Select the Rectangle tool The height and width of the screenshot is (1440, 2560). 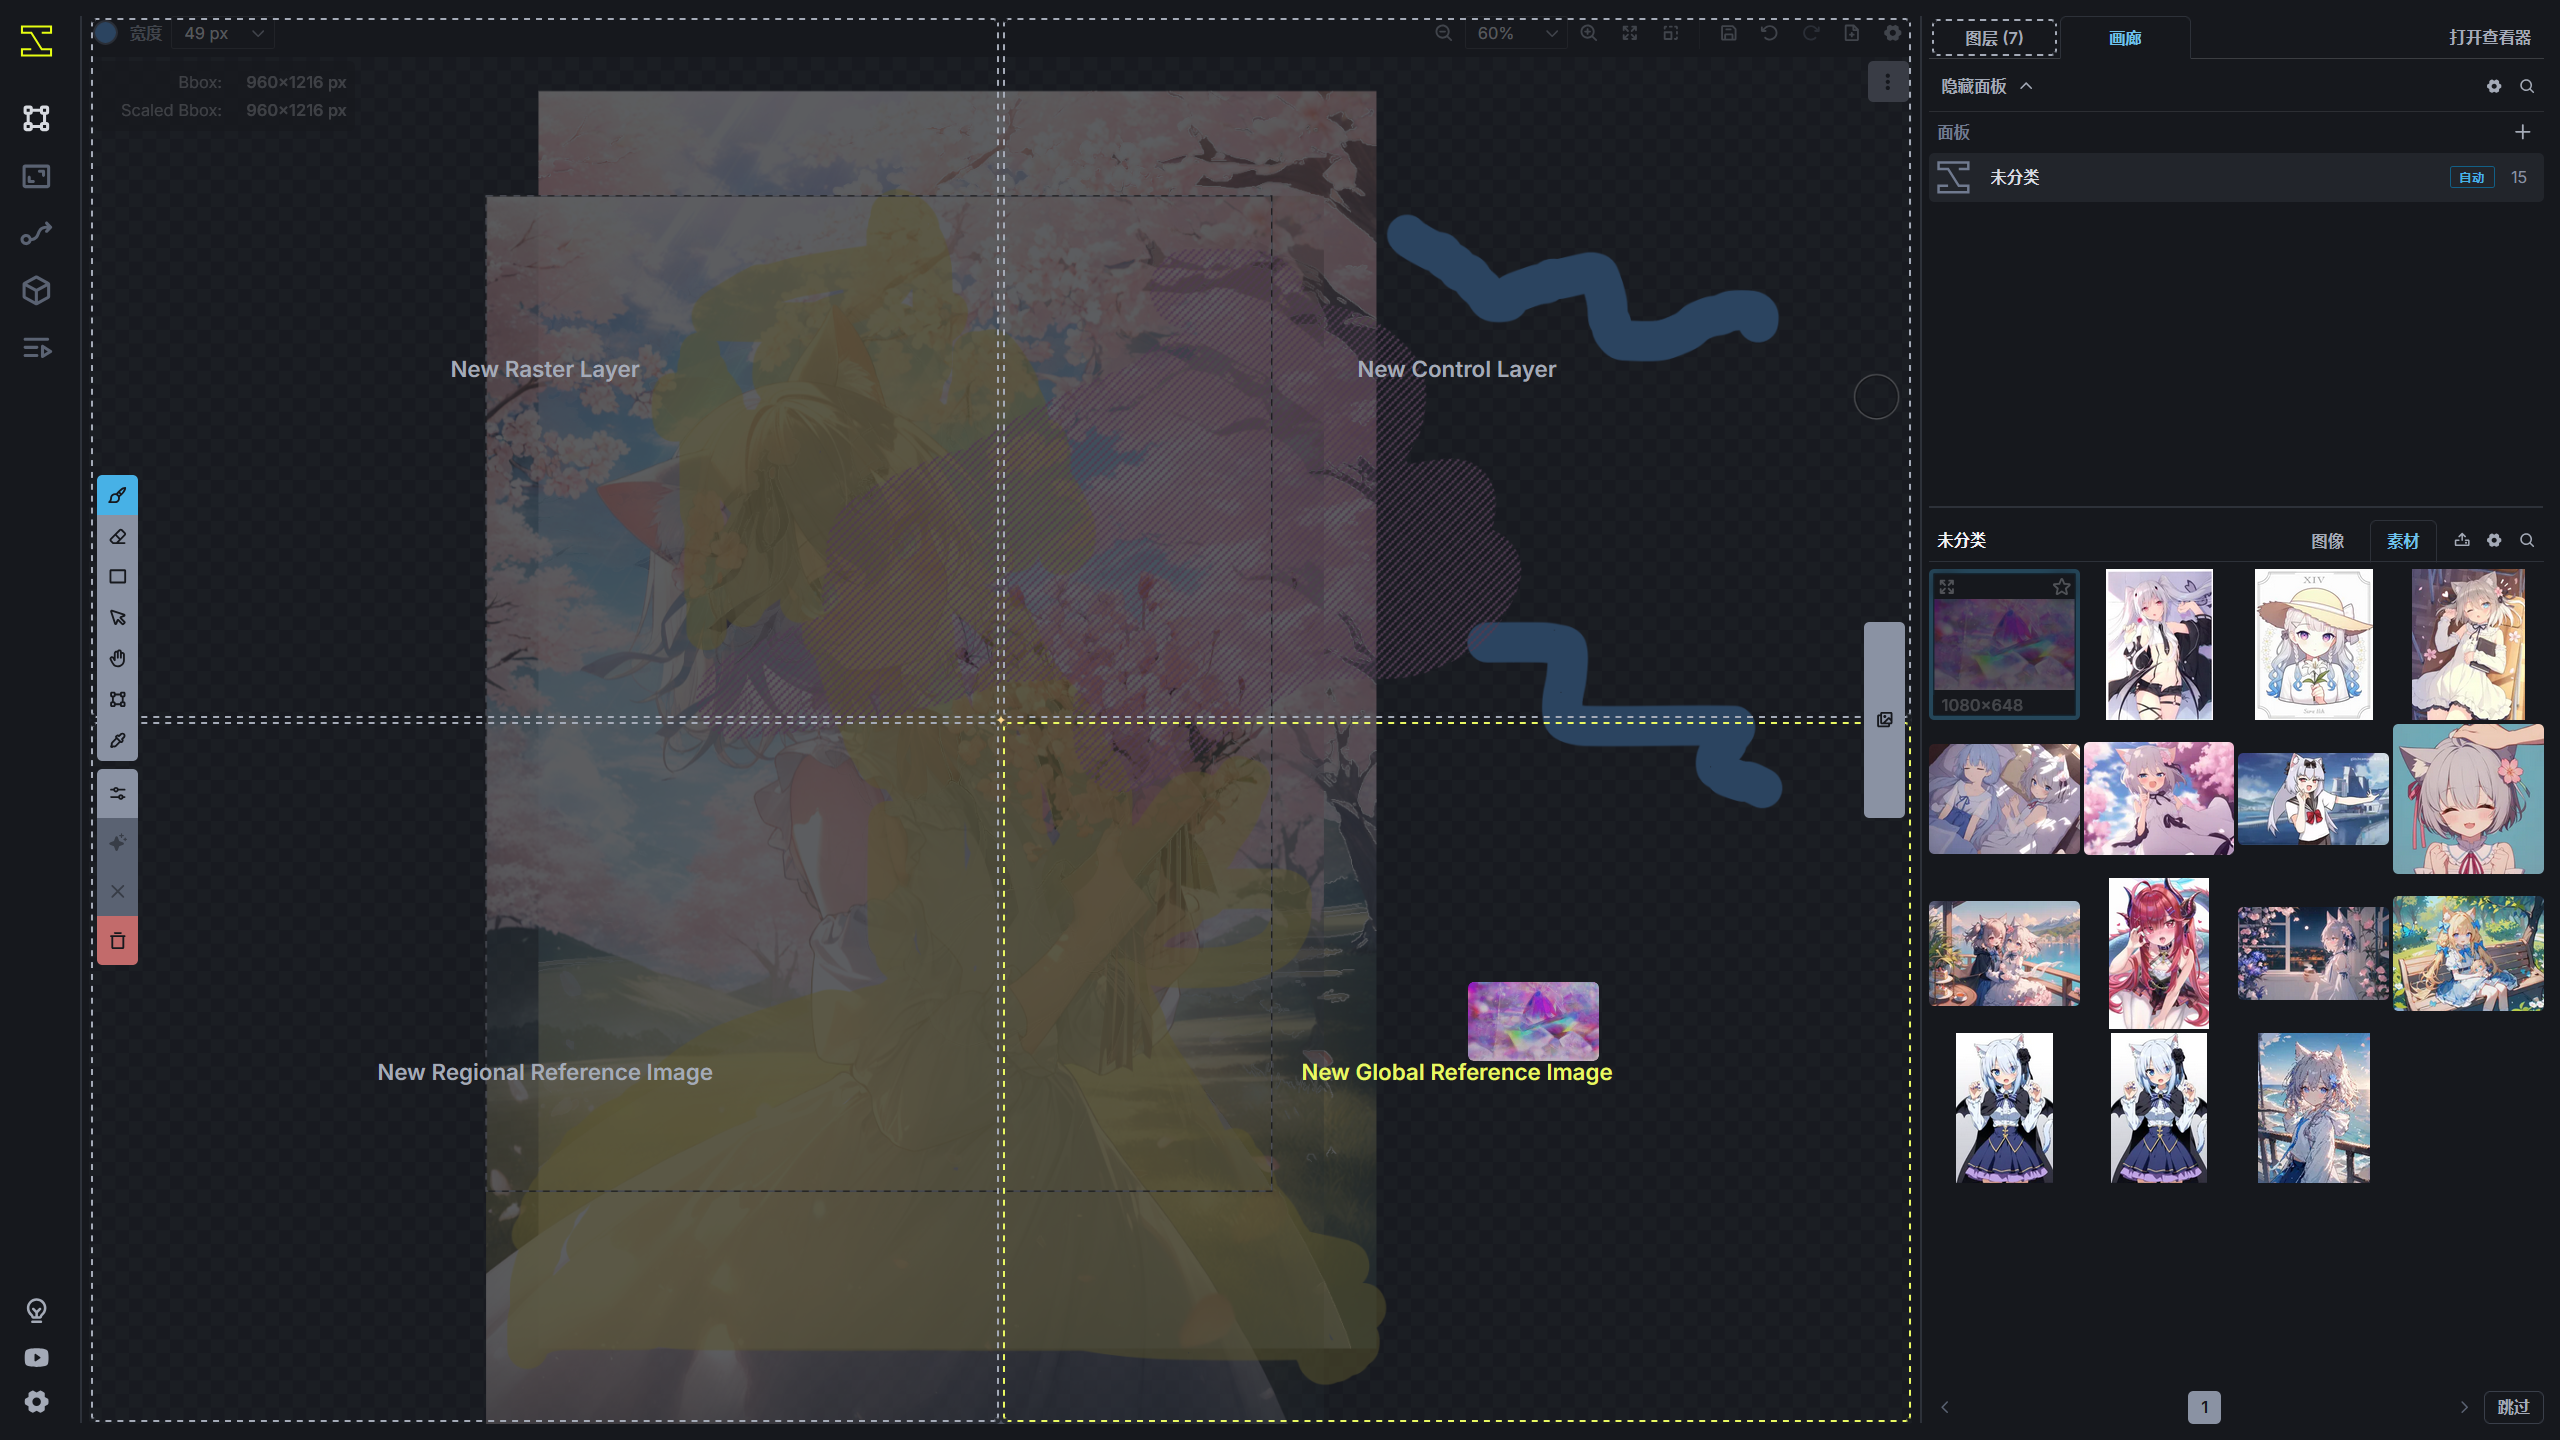[x=117, y=577]
